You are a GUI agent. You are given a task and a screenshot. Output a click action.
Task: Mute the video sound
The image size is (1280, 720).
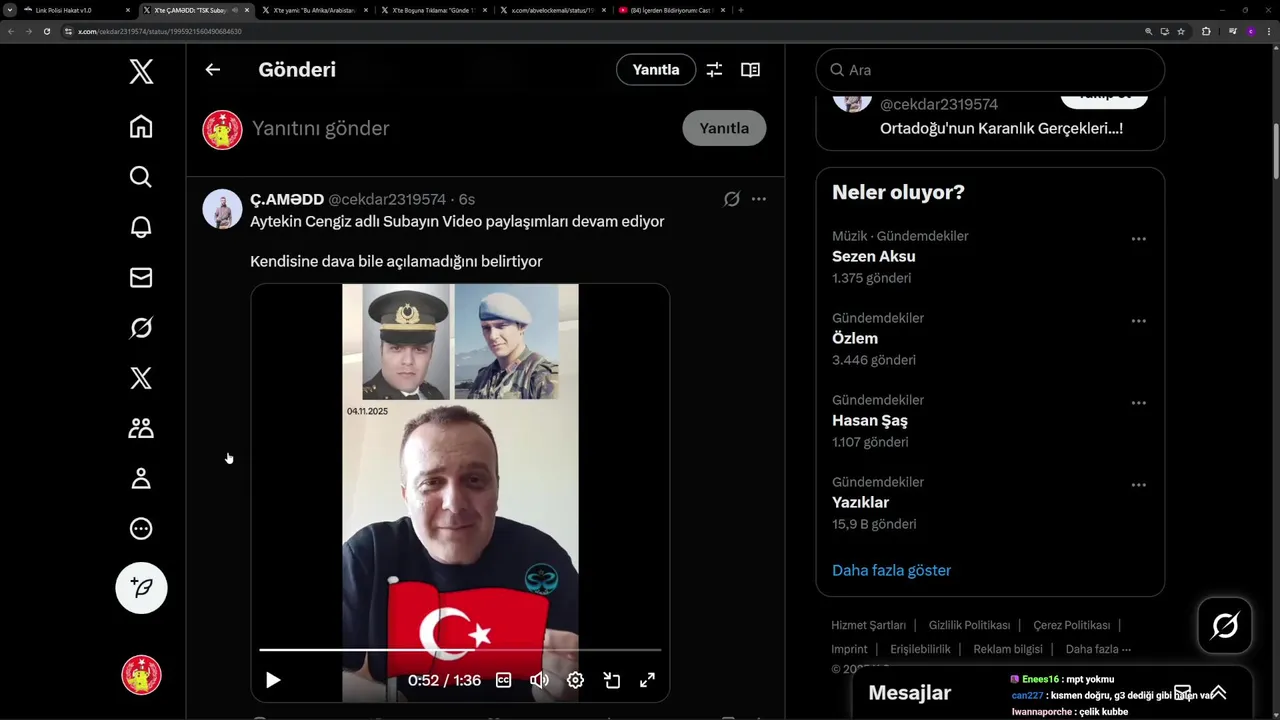(x=539, y=680)
